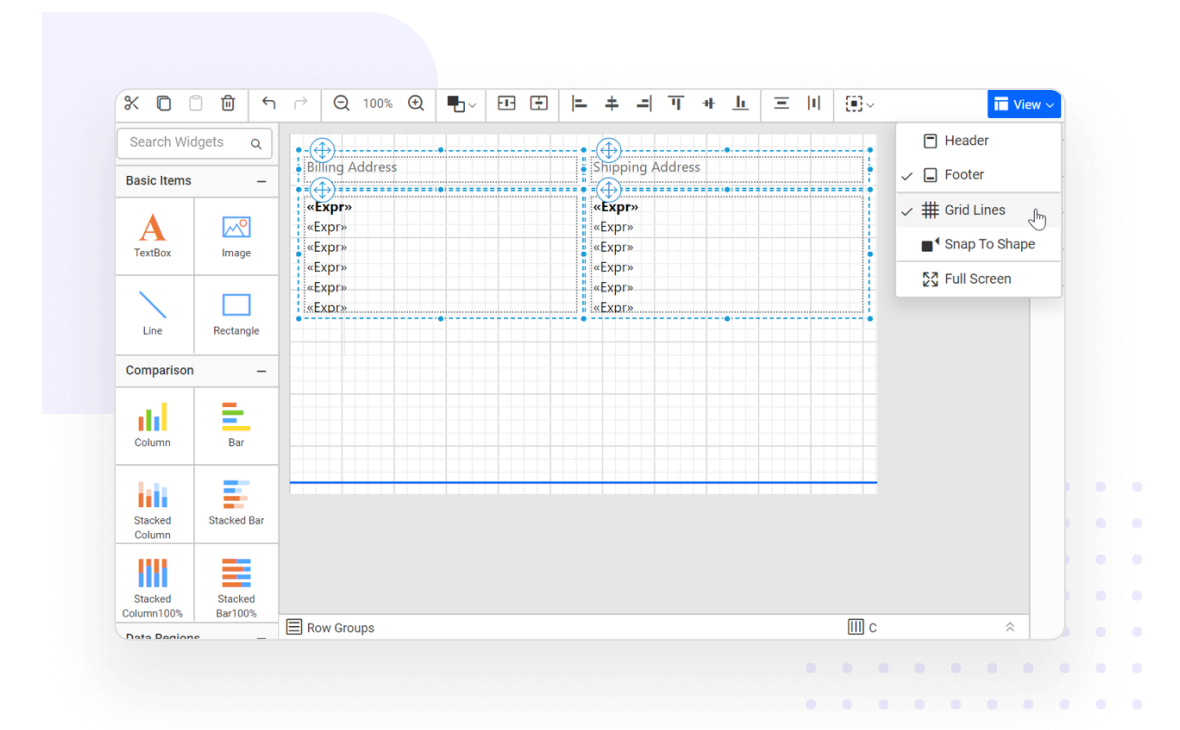1180x730 pixels.
Task: Open the bring-to-front order dropdown
Action: point(461,104)
